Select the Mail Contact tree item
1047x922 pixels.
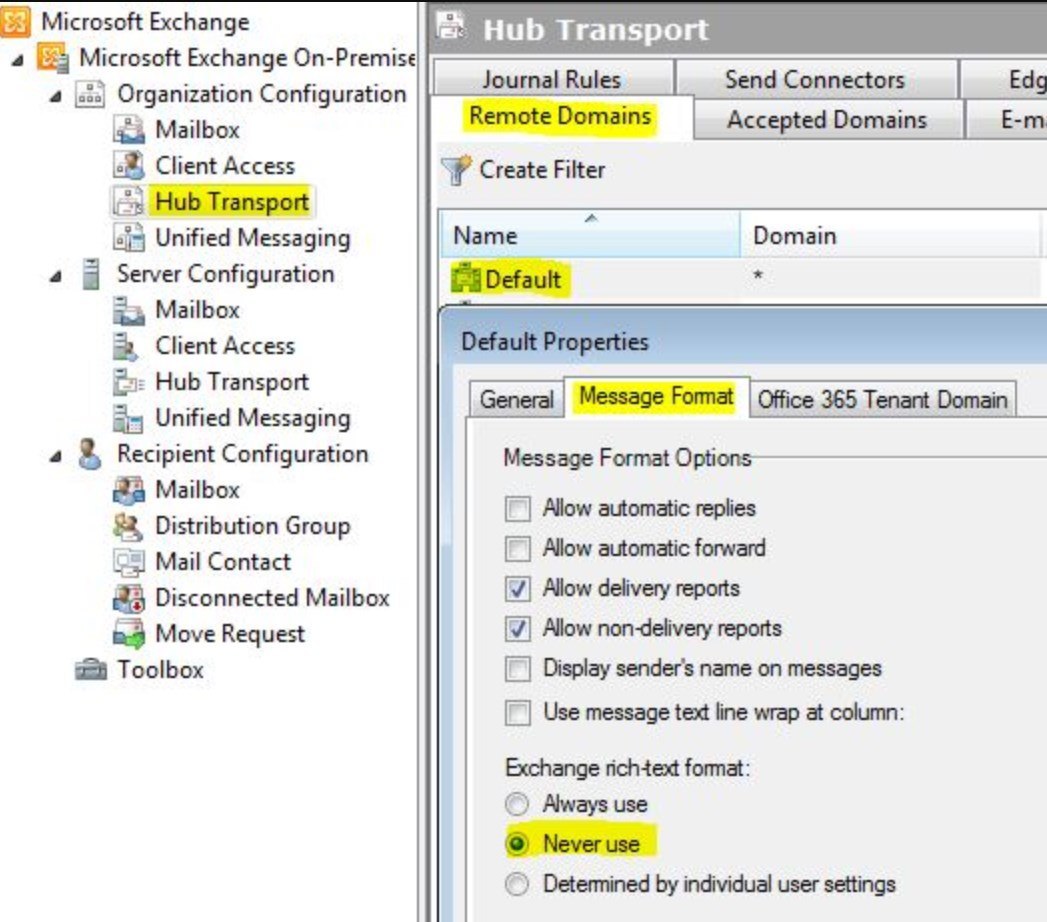(x=223, y=561)
